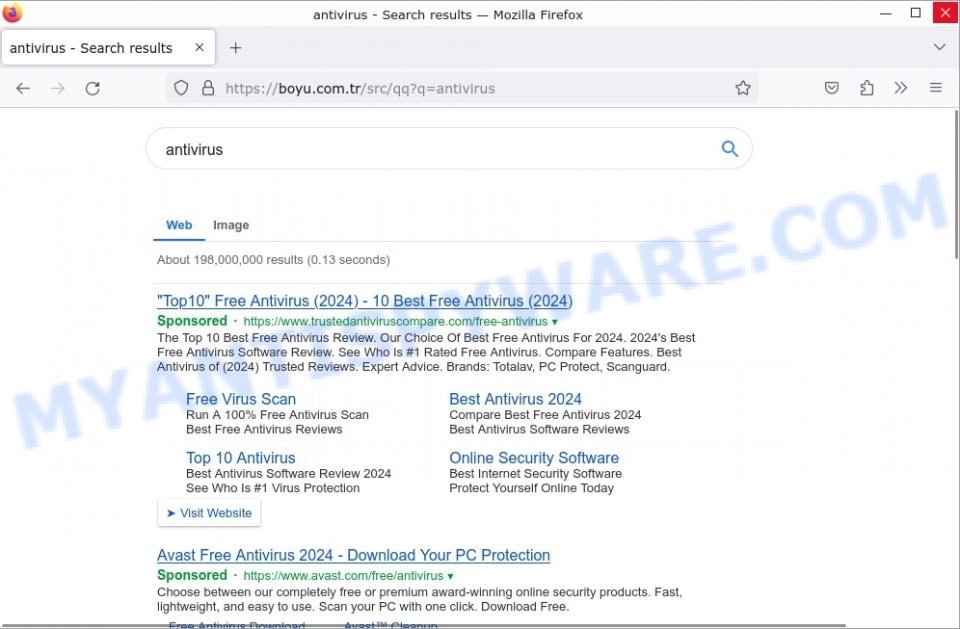The height and width of the screenshot is (629, 960).
Task: Select the Web results tab
Action: click(x=179, y=225)
